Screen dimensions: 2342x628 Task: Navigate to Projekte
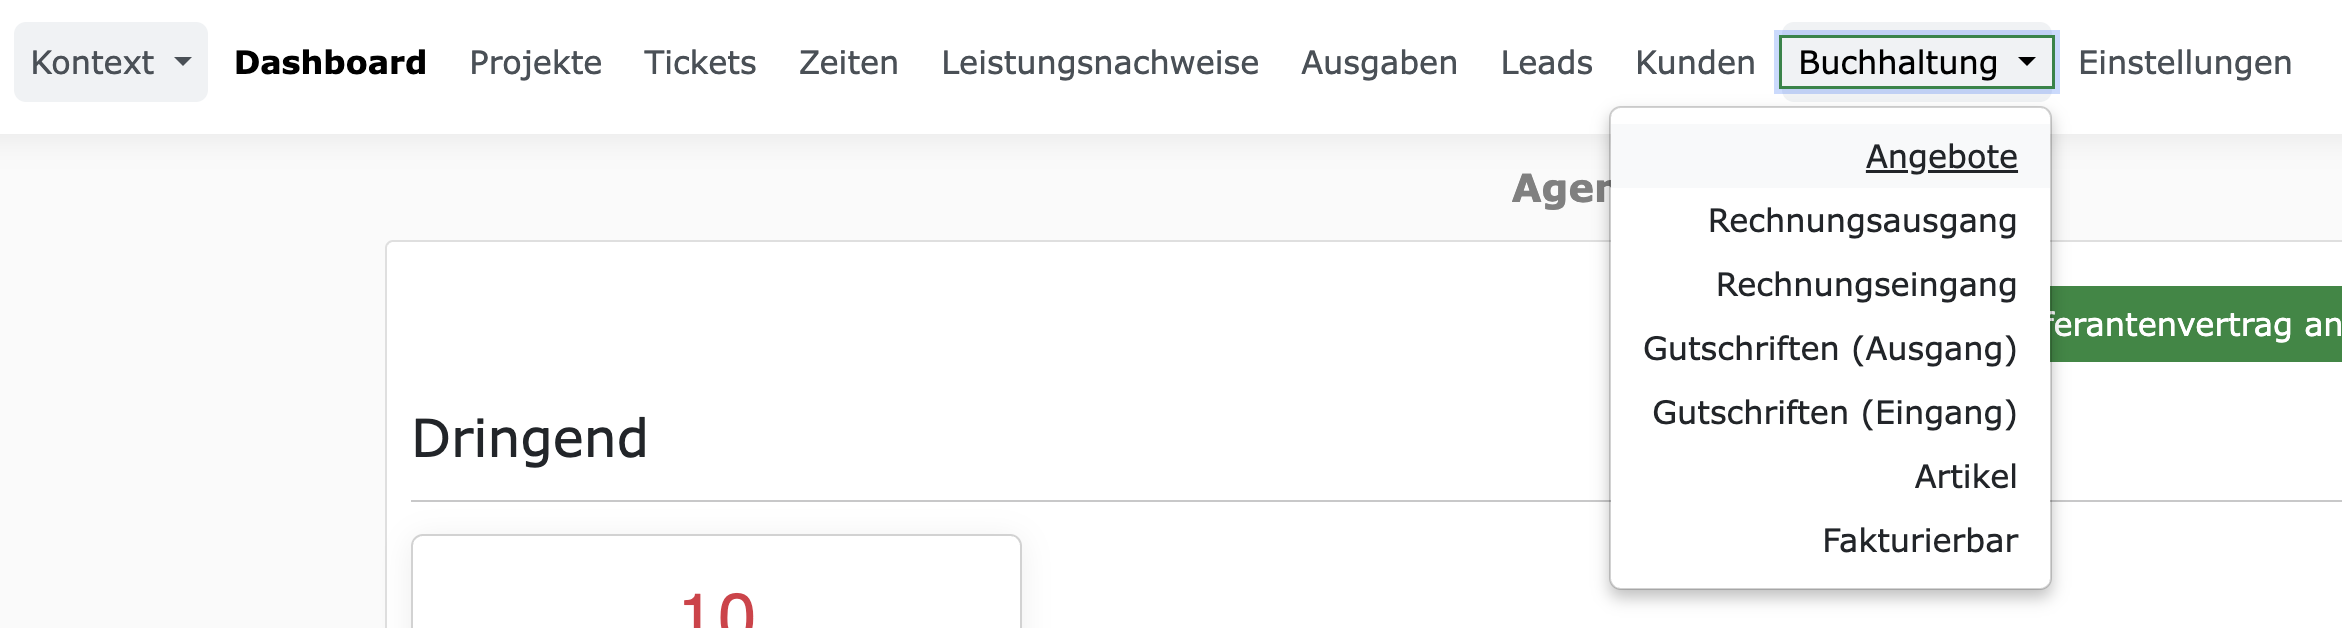537,62
